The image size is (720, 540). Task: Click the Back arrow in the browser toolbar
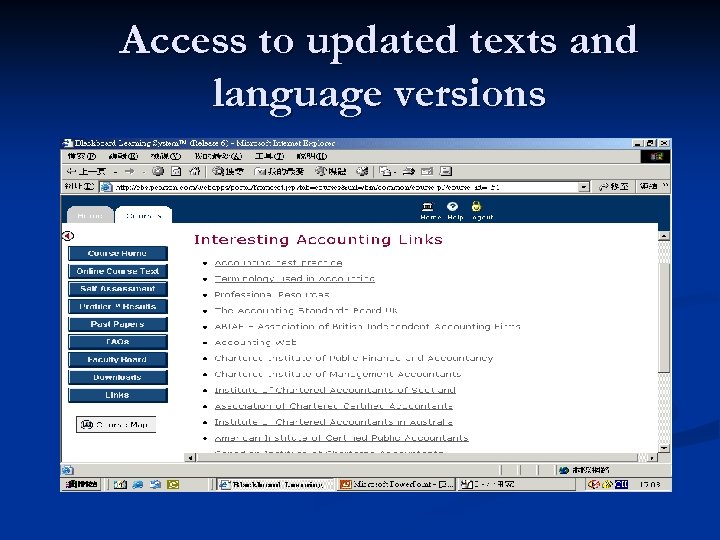(x=86, y=172)
